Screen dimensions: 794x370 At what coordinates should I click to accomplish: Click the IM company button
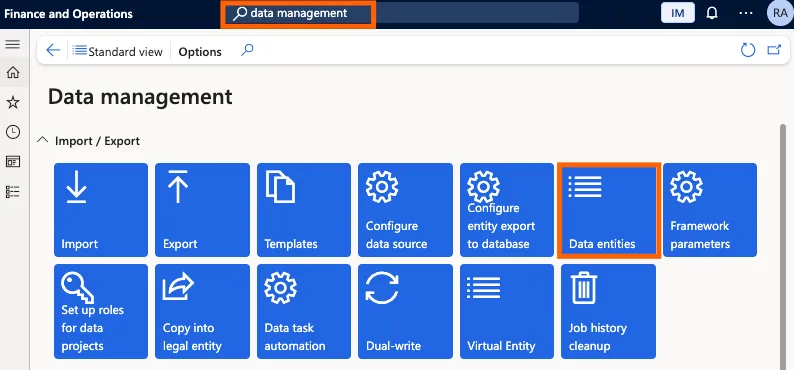pos(678,13)
